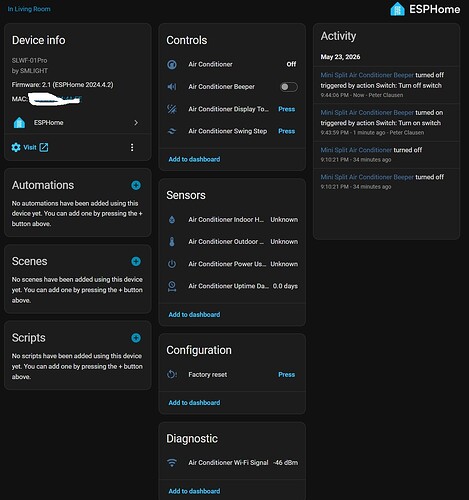Click the Air Conditioner Power Us... Unknown value

[284, 264]
